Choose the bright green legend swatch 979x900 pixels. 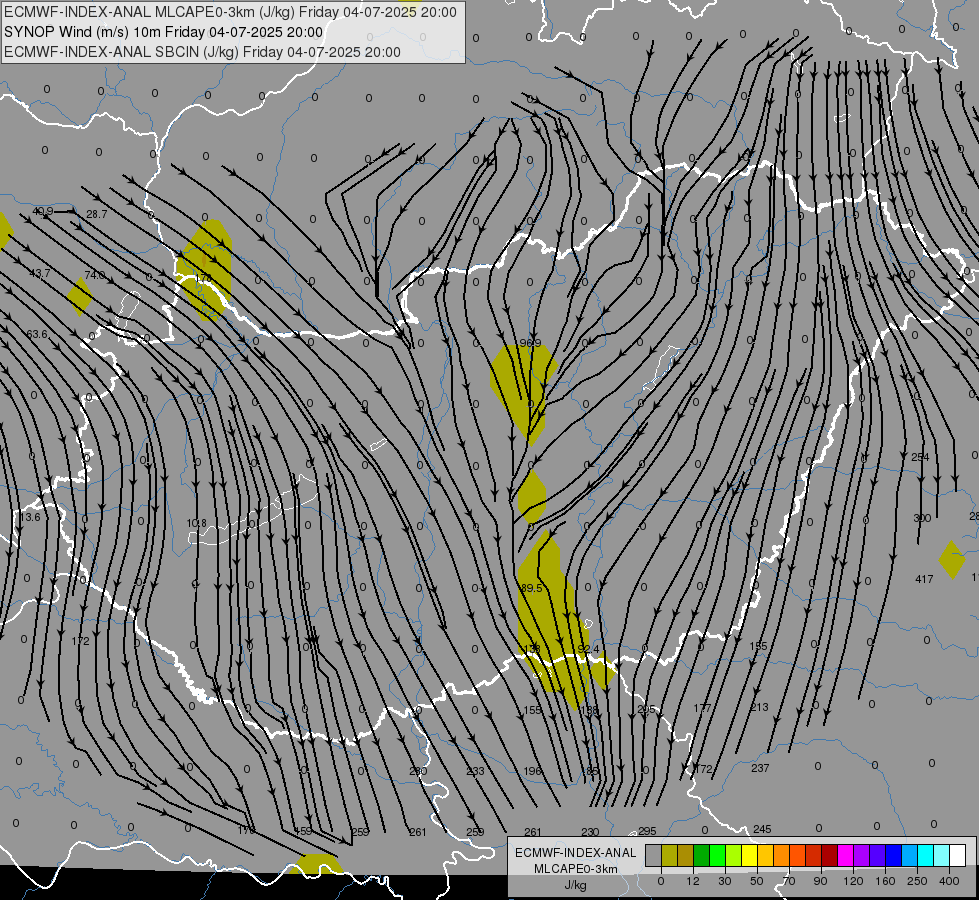point(717,855)
